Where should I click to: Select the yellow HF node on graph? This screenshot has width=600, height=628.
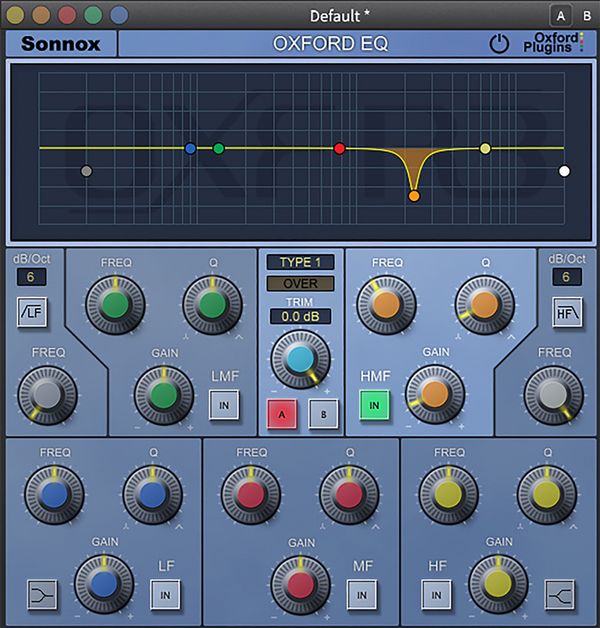(x=485, y=149)
